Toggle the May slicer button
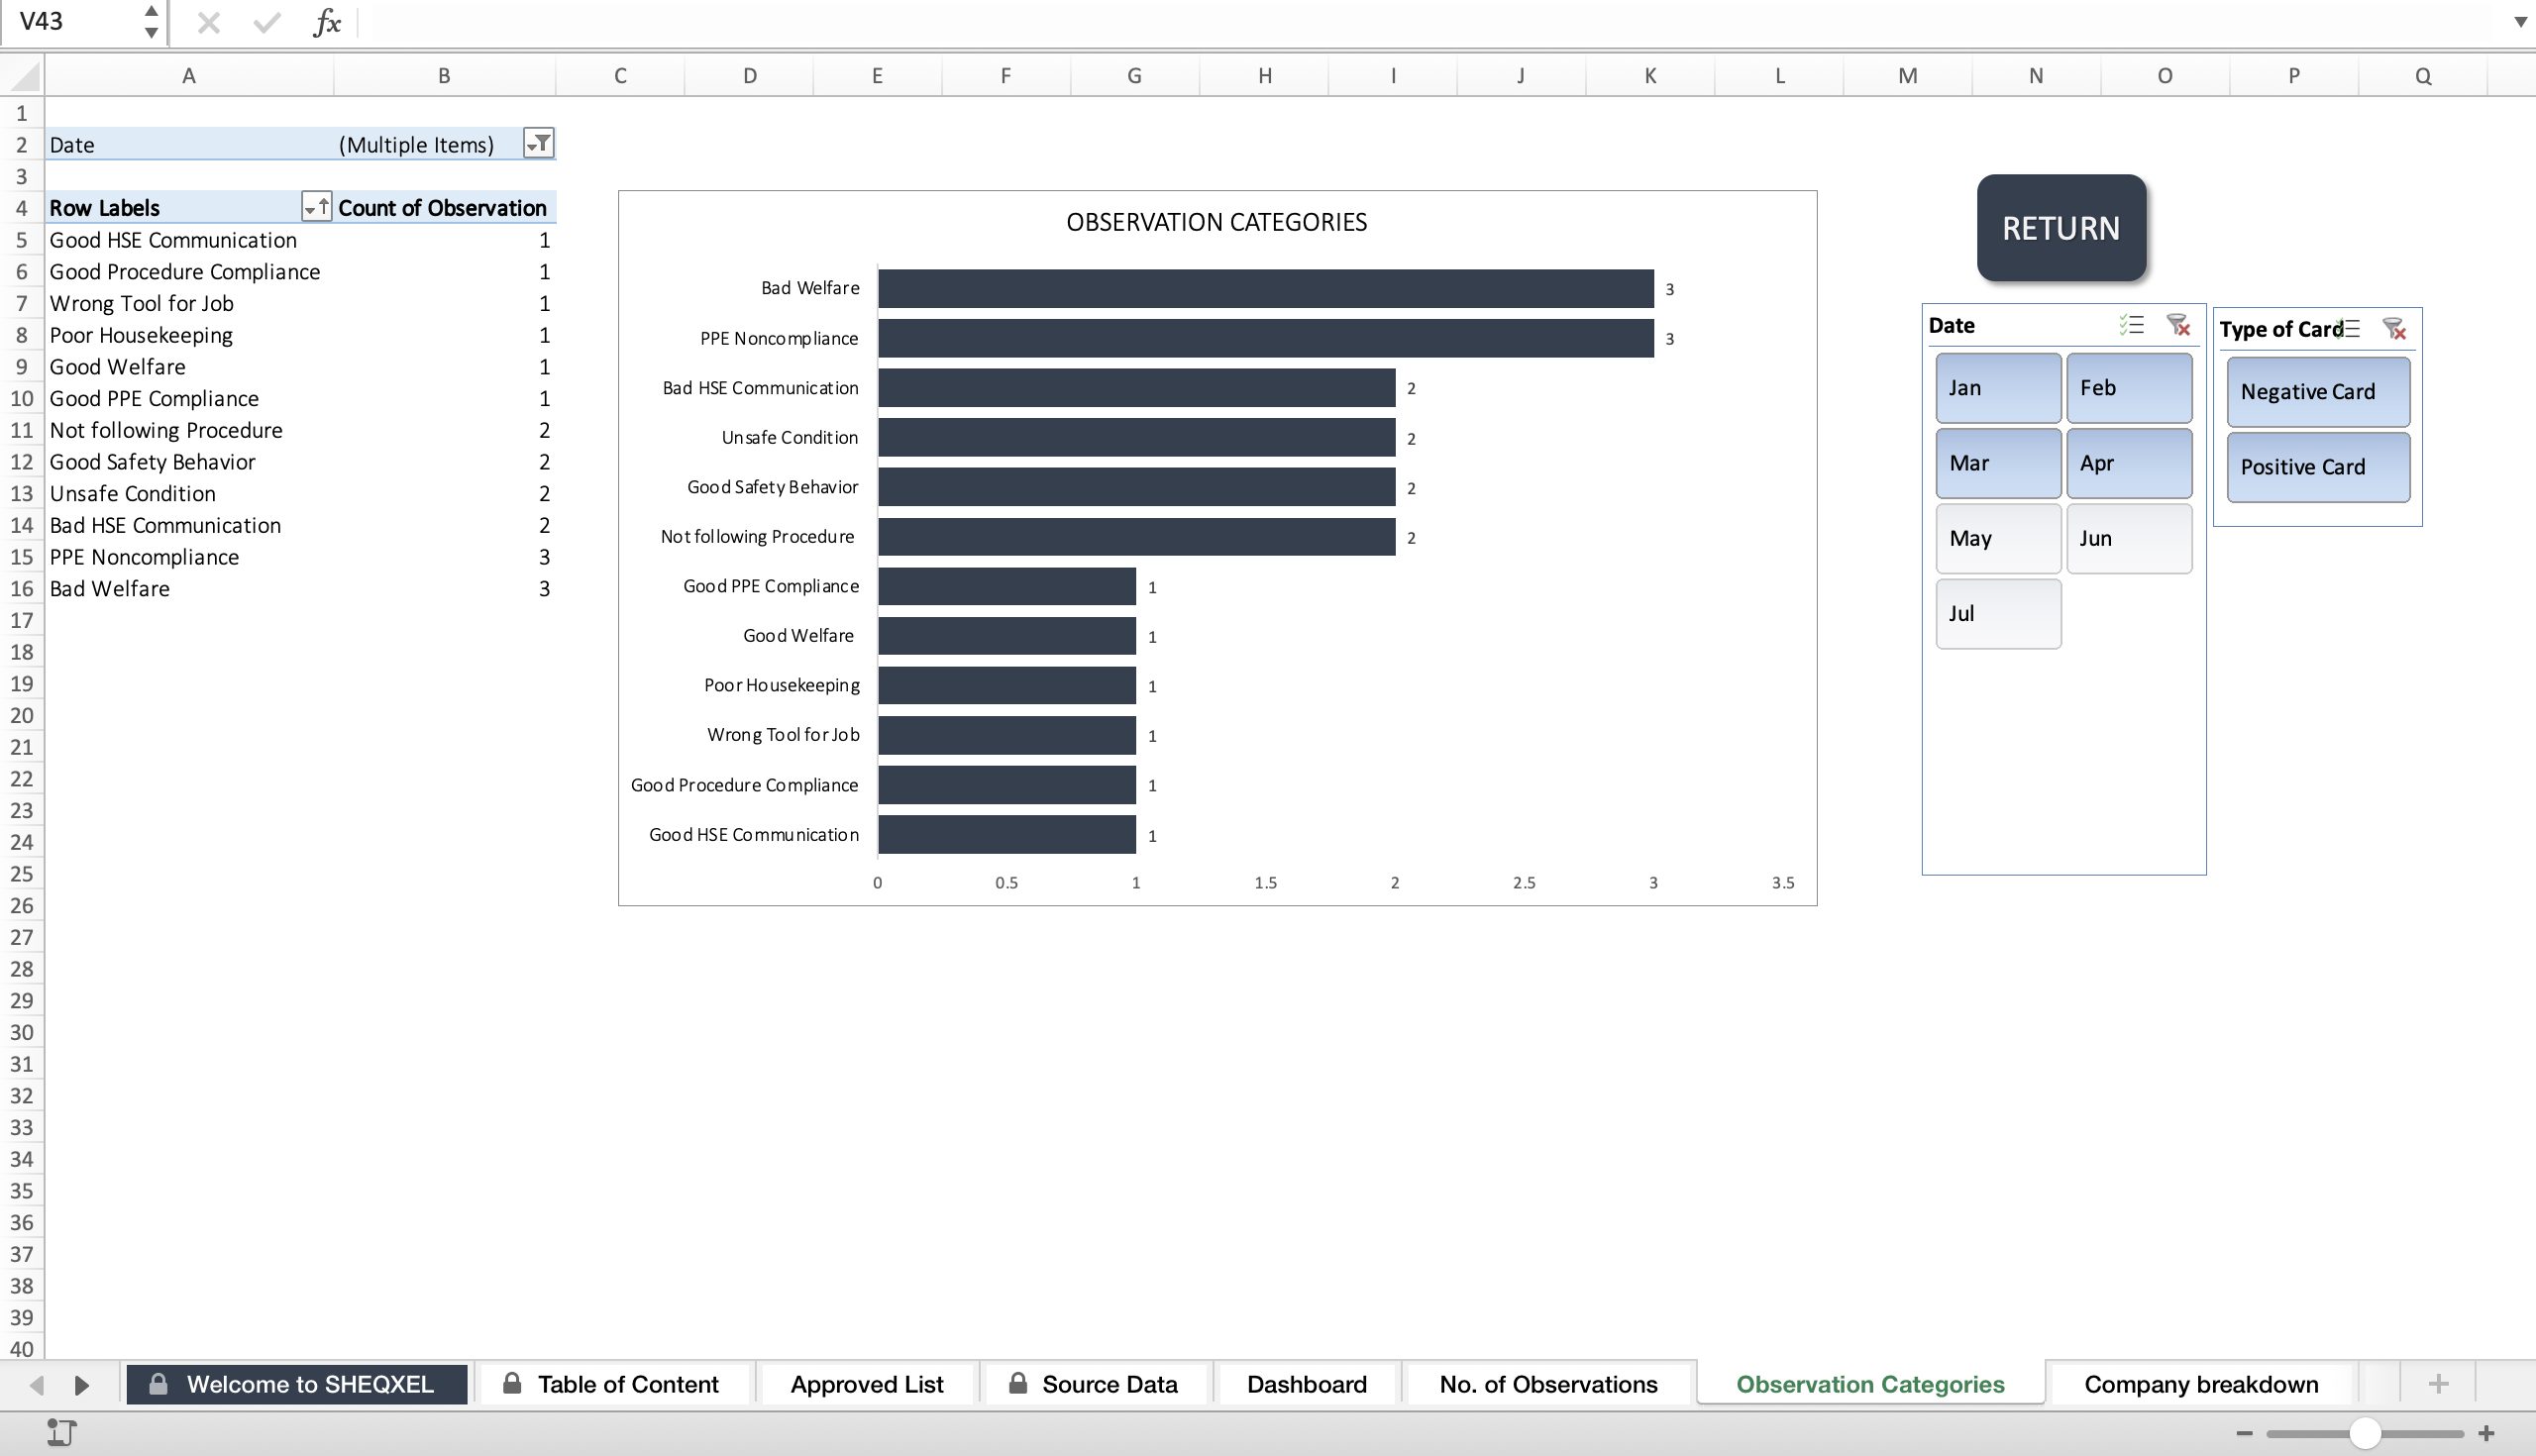2536x1456 pixels. tap(1998, 538)
